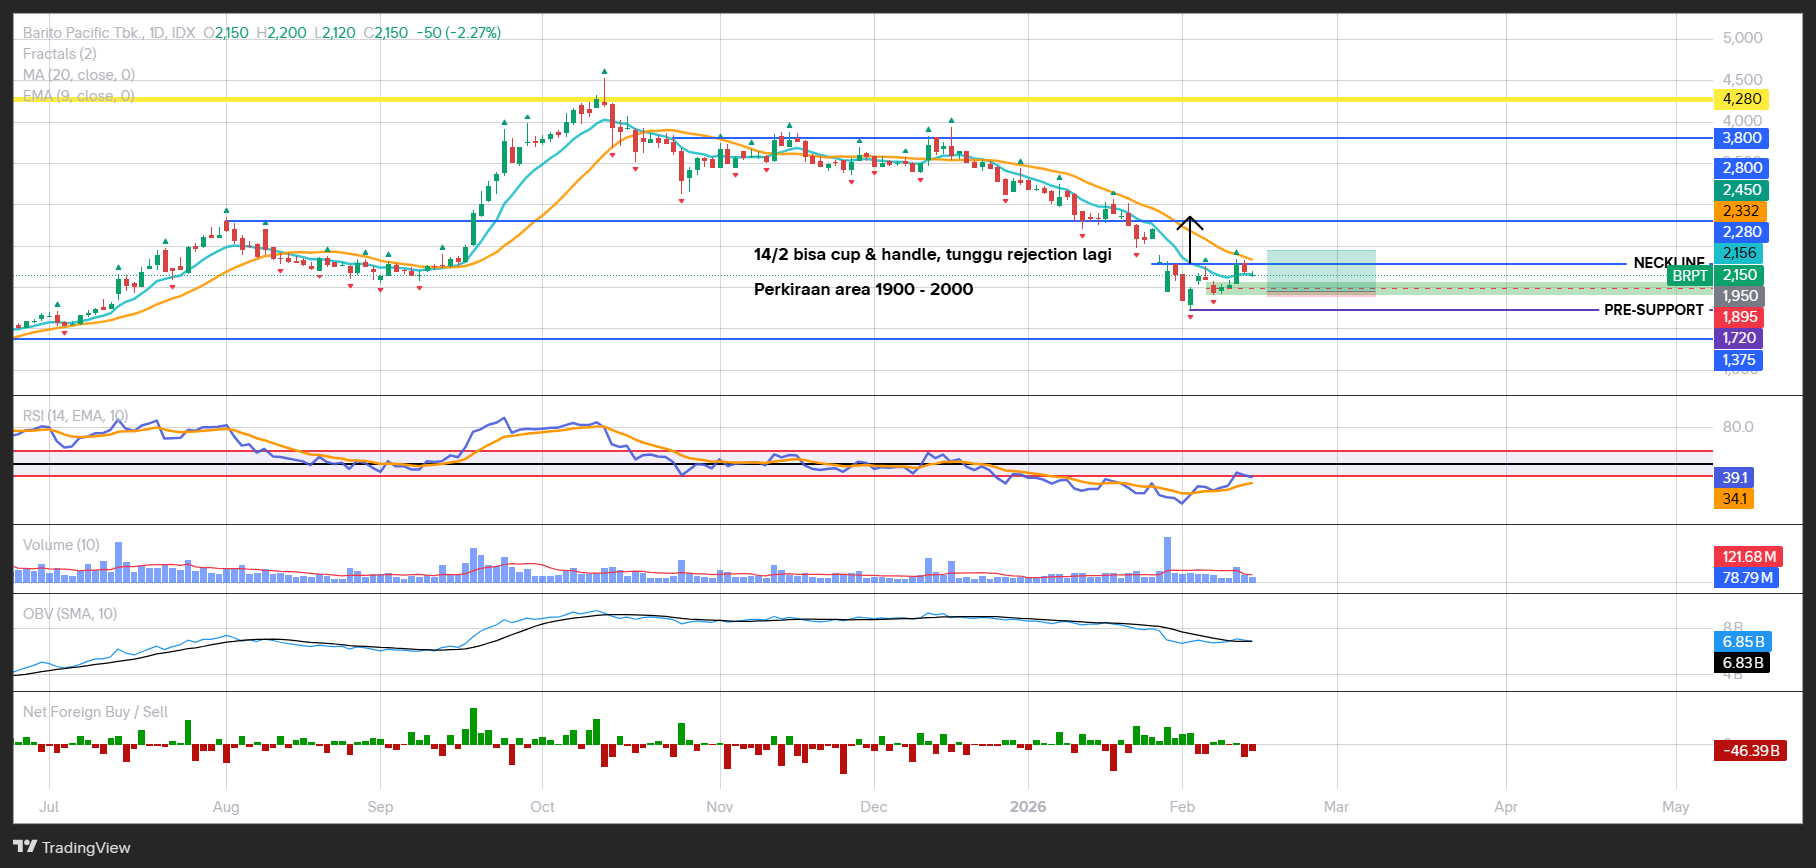Screen dimensions: 1816x868
Task: Click the green BRPT symbol tag
Action: tap(1689, 275)
